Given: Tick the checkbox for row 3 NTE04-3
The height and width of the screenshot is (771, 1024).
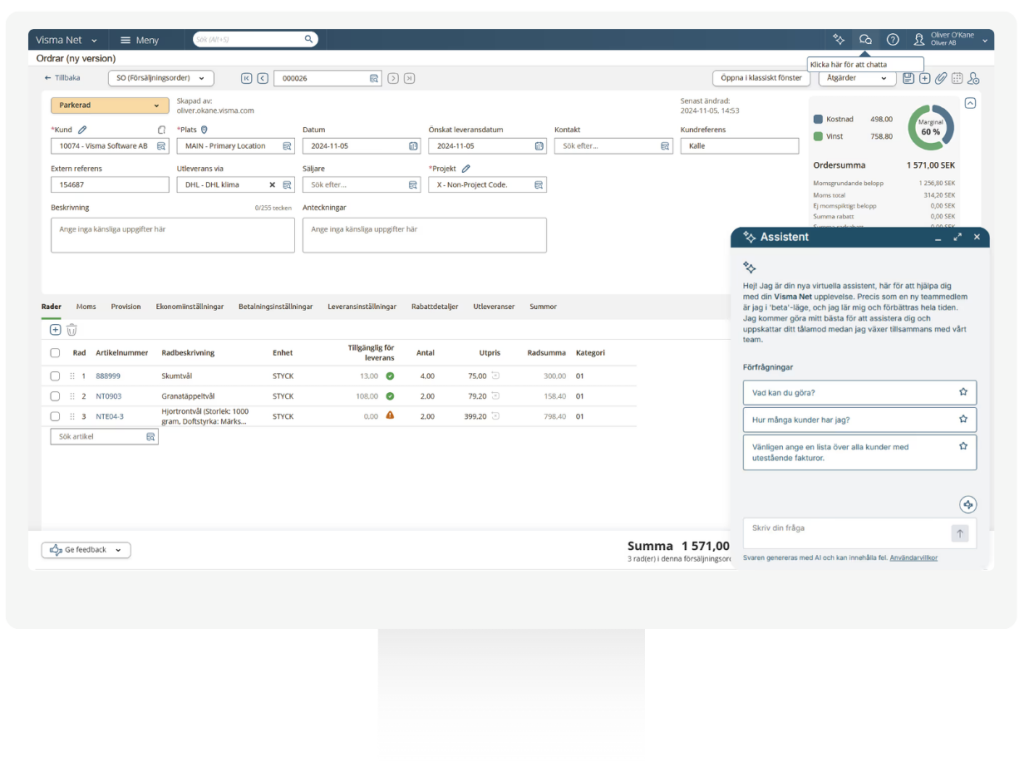Looking at the screenshot, I should coord(55,416).
